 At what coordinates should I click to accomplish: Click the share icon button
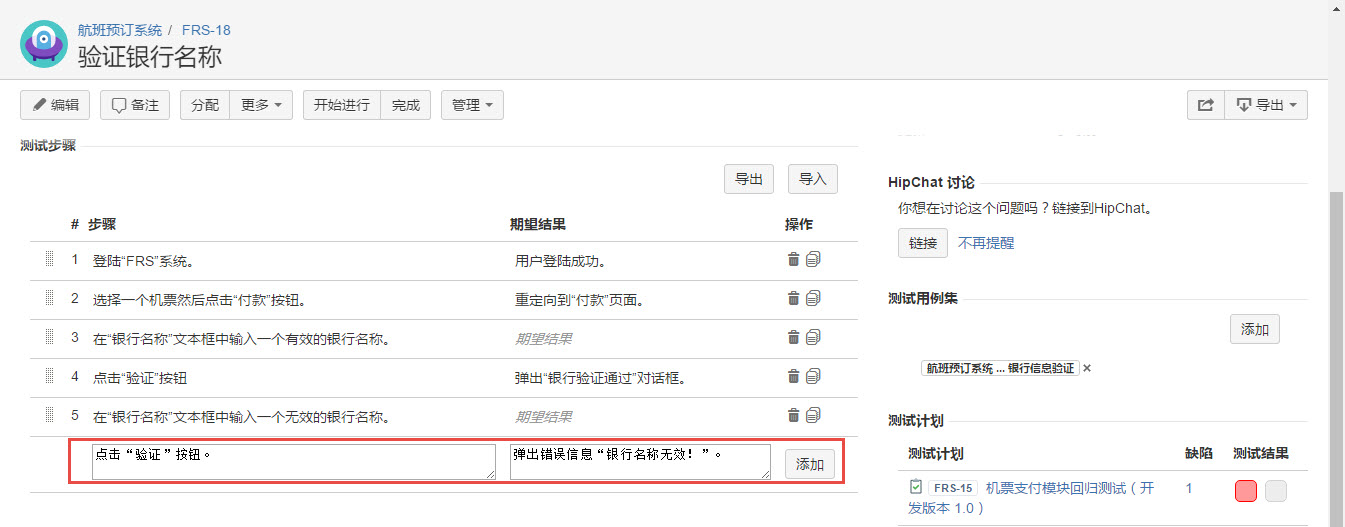point(1205,105)
